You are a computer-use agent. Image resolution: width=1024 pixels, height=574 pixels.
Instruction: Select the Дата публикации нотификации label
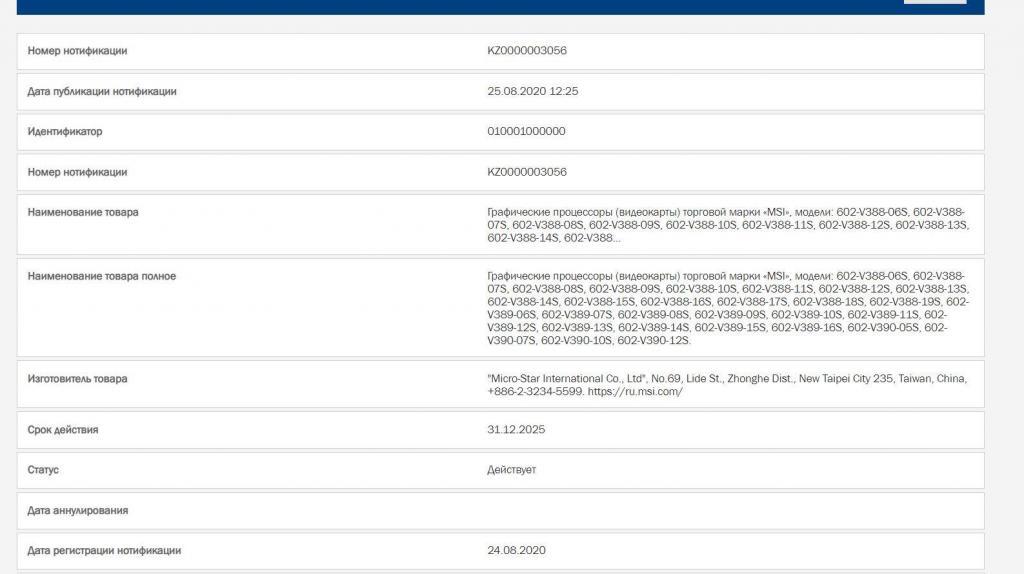coord(102,91)
